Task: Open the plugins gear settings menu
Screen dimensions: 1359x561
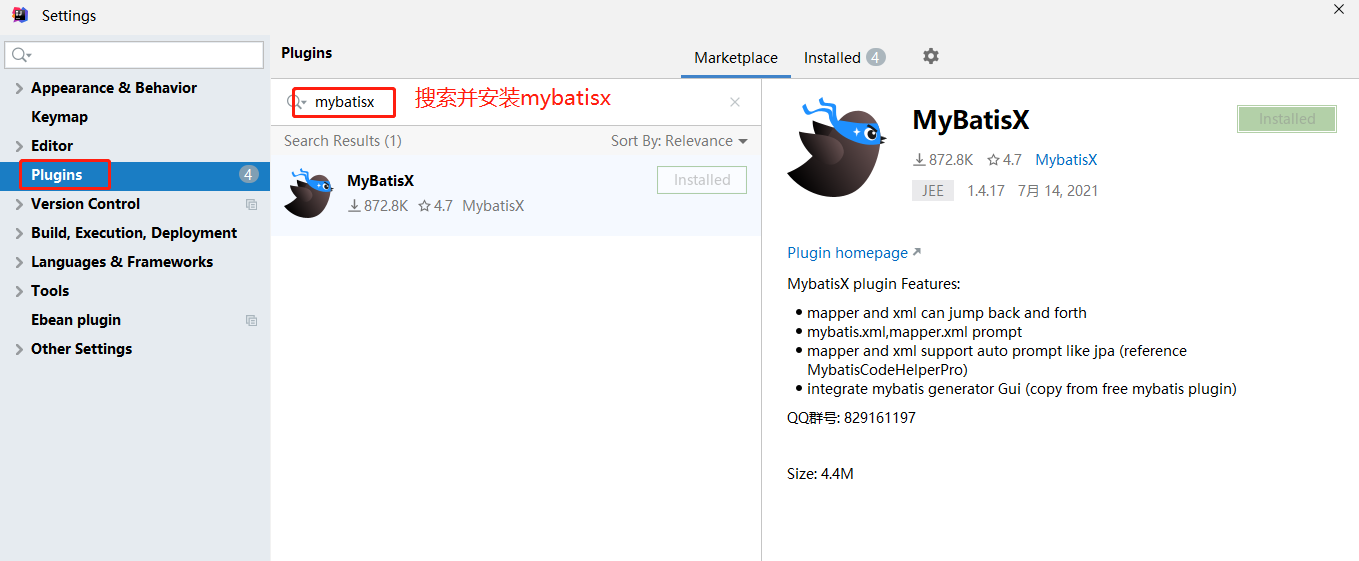Action: (x=931, y=56)
